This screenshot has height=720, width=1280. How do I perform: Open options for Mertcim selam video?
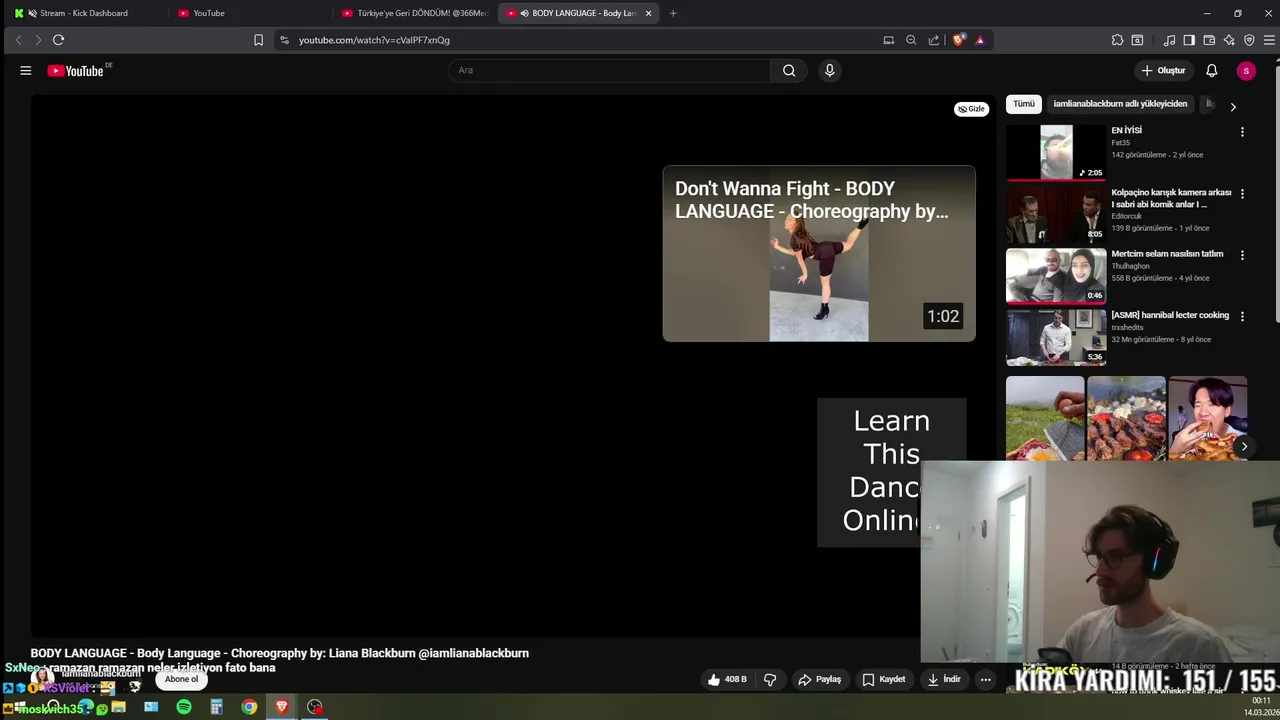coord(1242,255)
